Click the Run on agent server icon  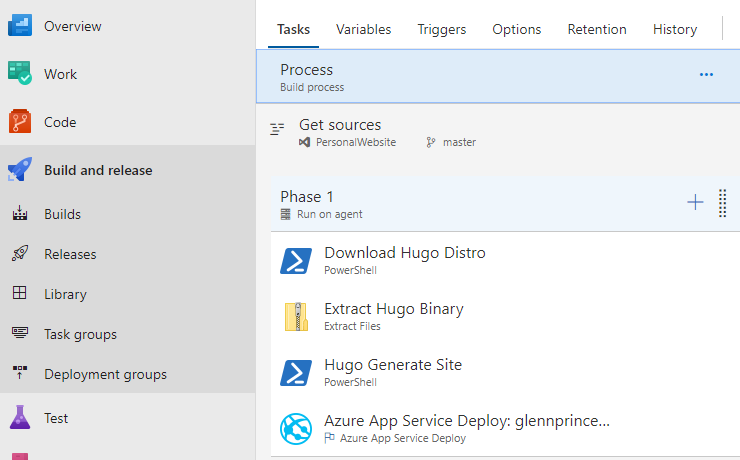click(286, 214)
